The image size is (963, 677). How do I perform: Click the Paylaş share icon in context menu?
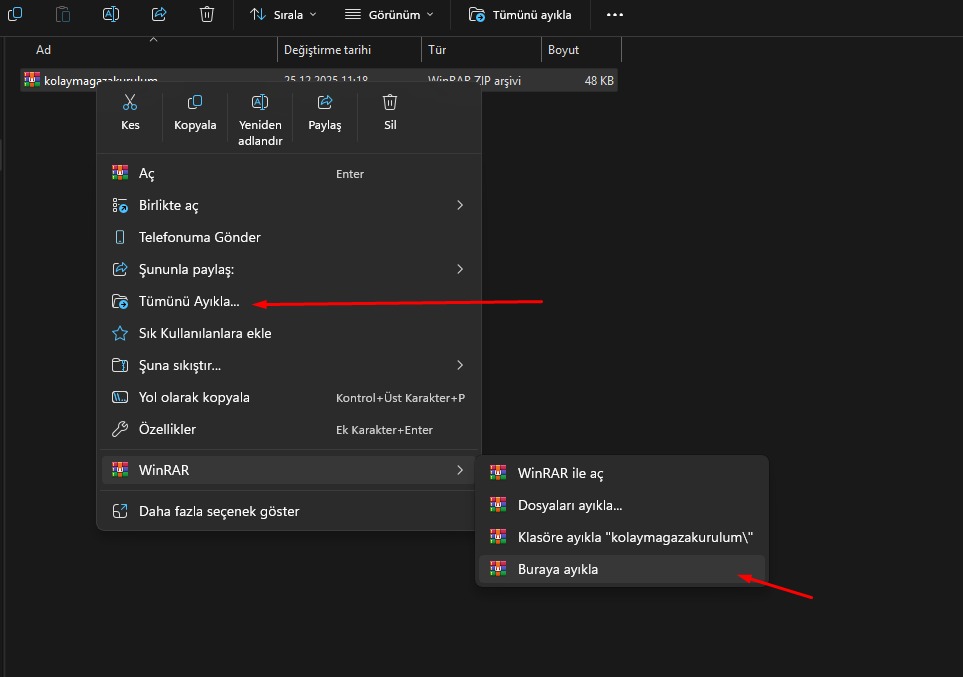click(325, 103)
